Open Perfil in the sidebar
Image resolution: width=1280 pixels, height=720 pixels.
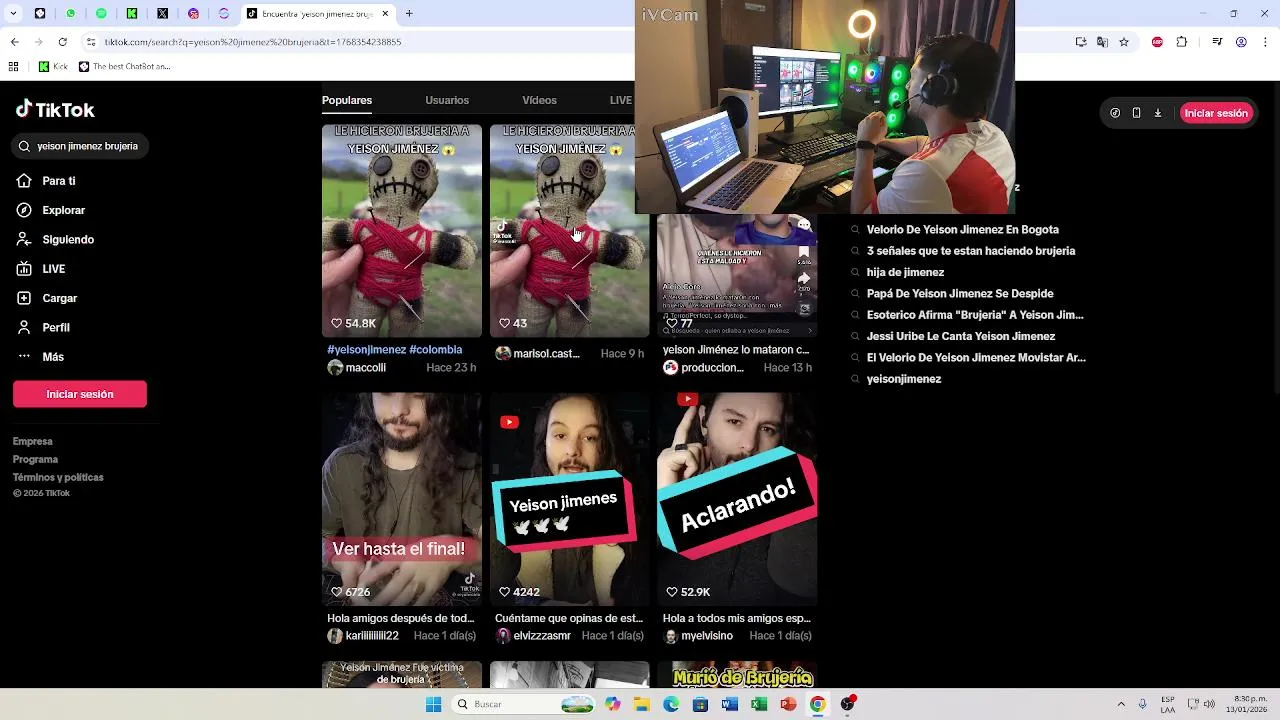pyautogui.click(x=43, y=327)
